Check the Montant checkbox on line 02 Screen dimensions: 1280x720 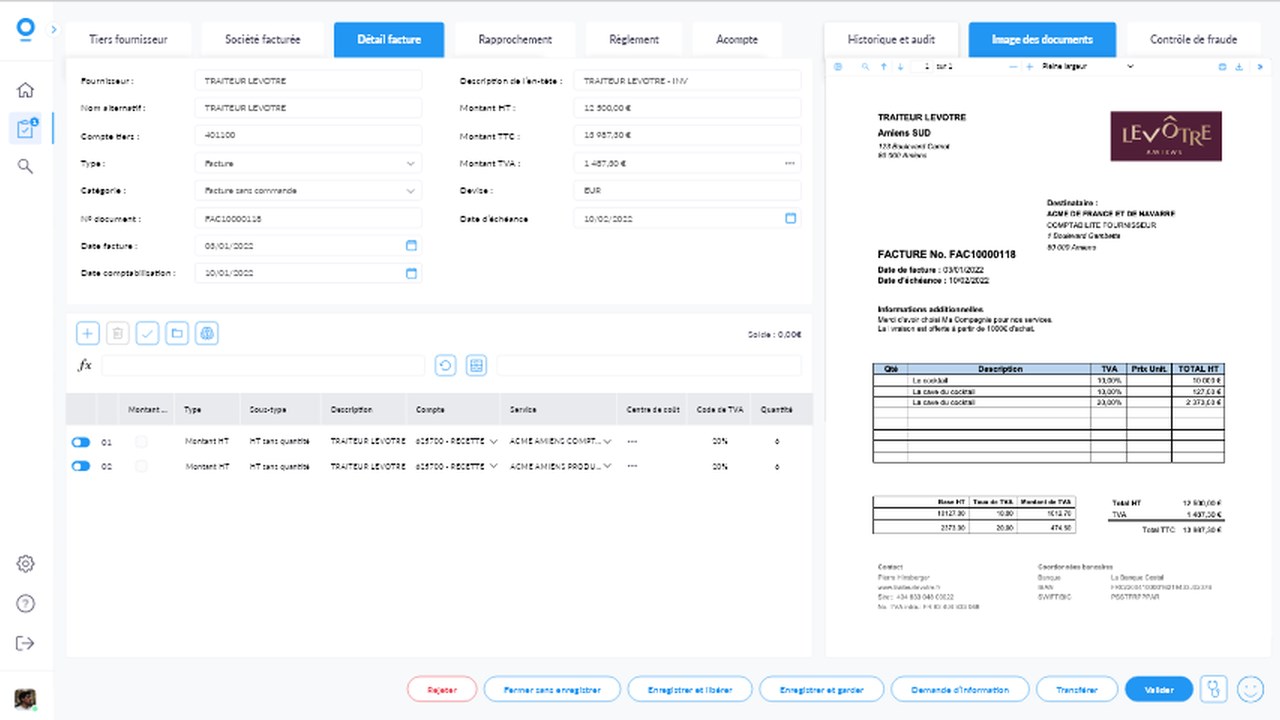click(141, 466)
